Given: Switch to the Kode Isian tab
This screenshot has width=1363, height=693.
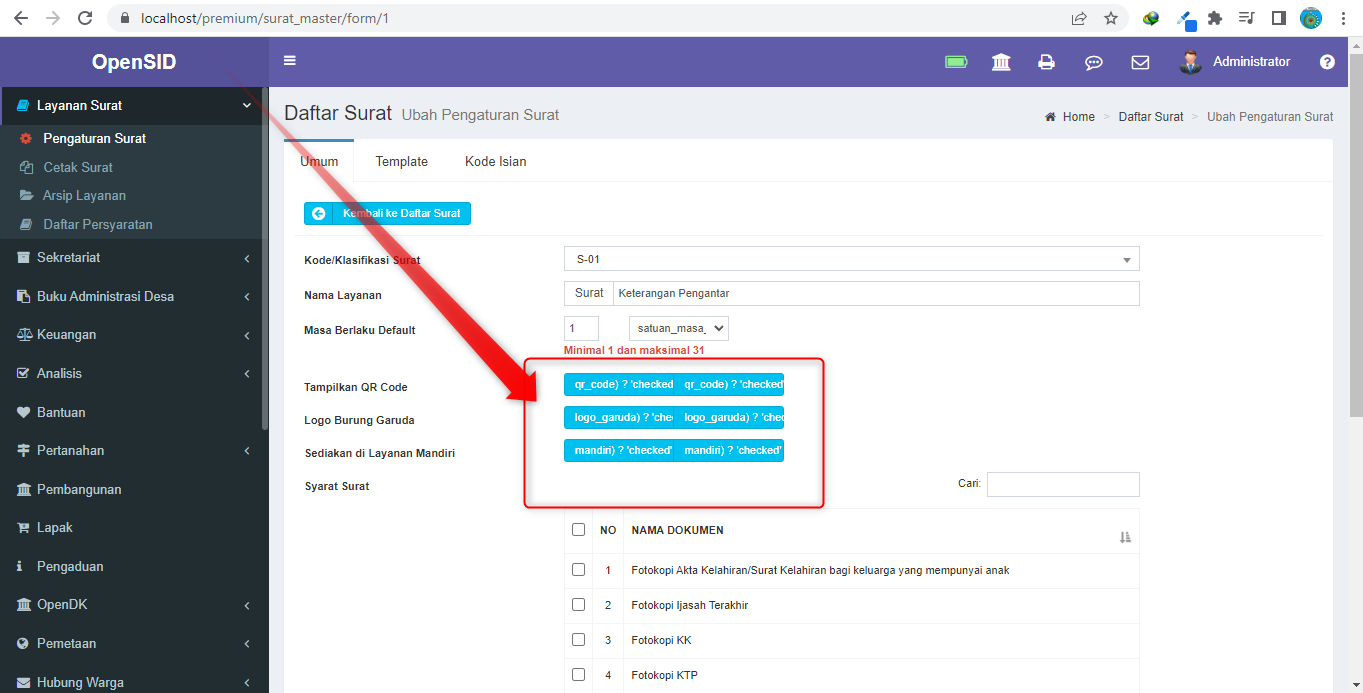Looking at the screenshot, I should pyautogui.click(x=495, y=161).
